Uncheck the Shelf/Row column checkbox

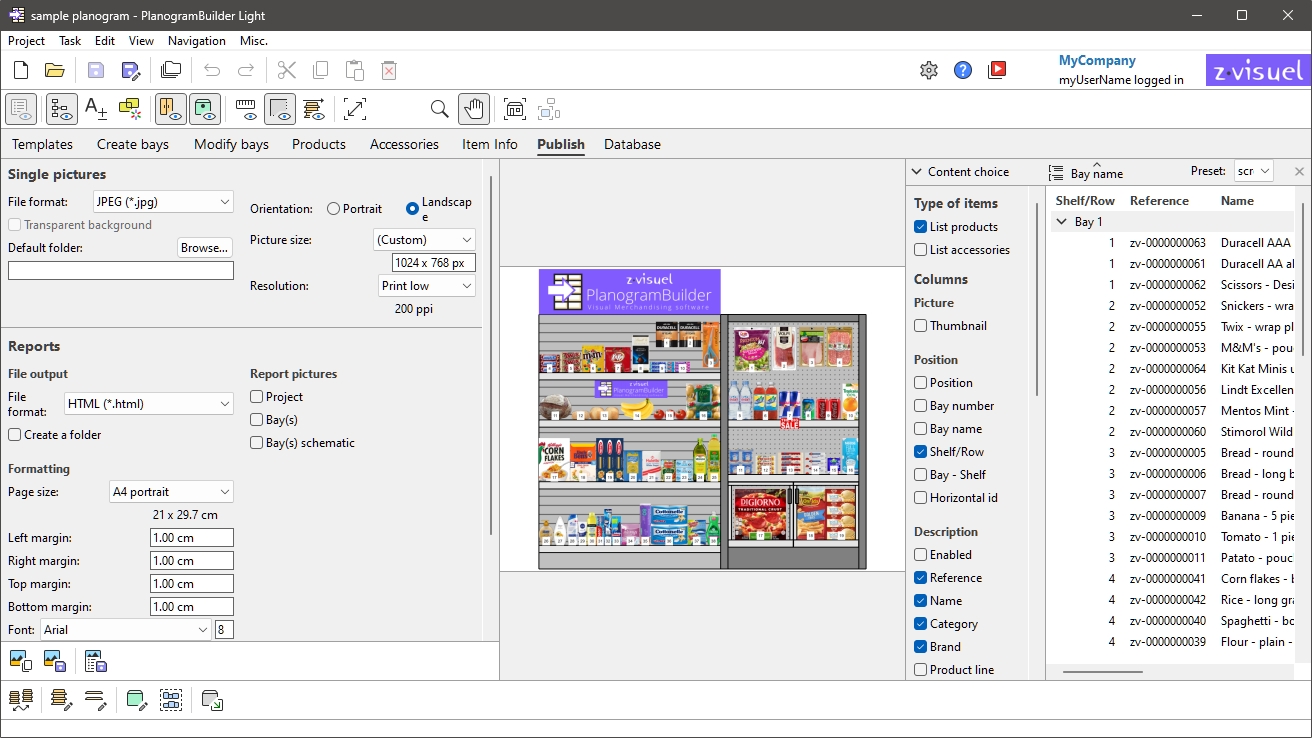(x=920, y=452)
